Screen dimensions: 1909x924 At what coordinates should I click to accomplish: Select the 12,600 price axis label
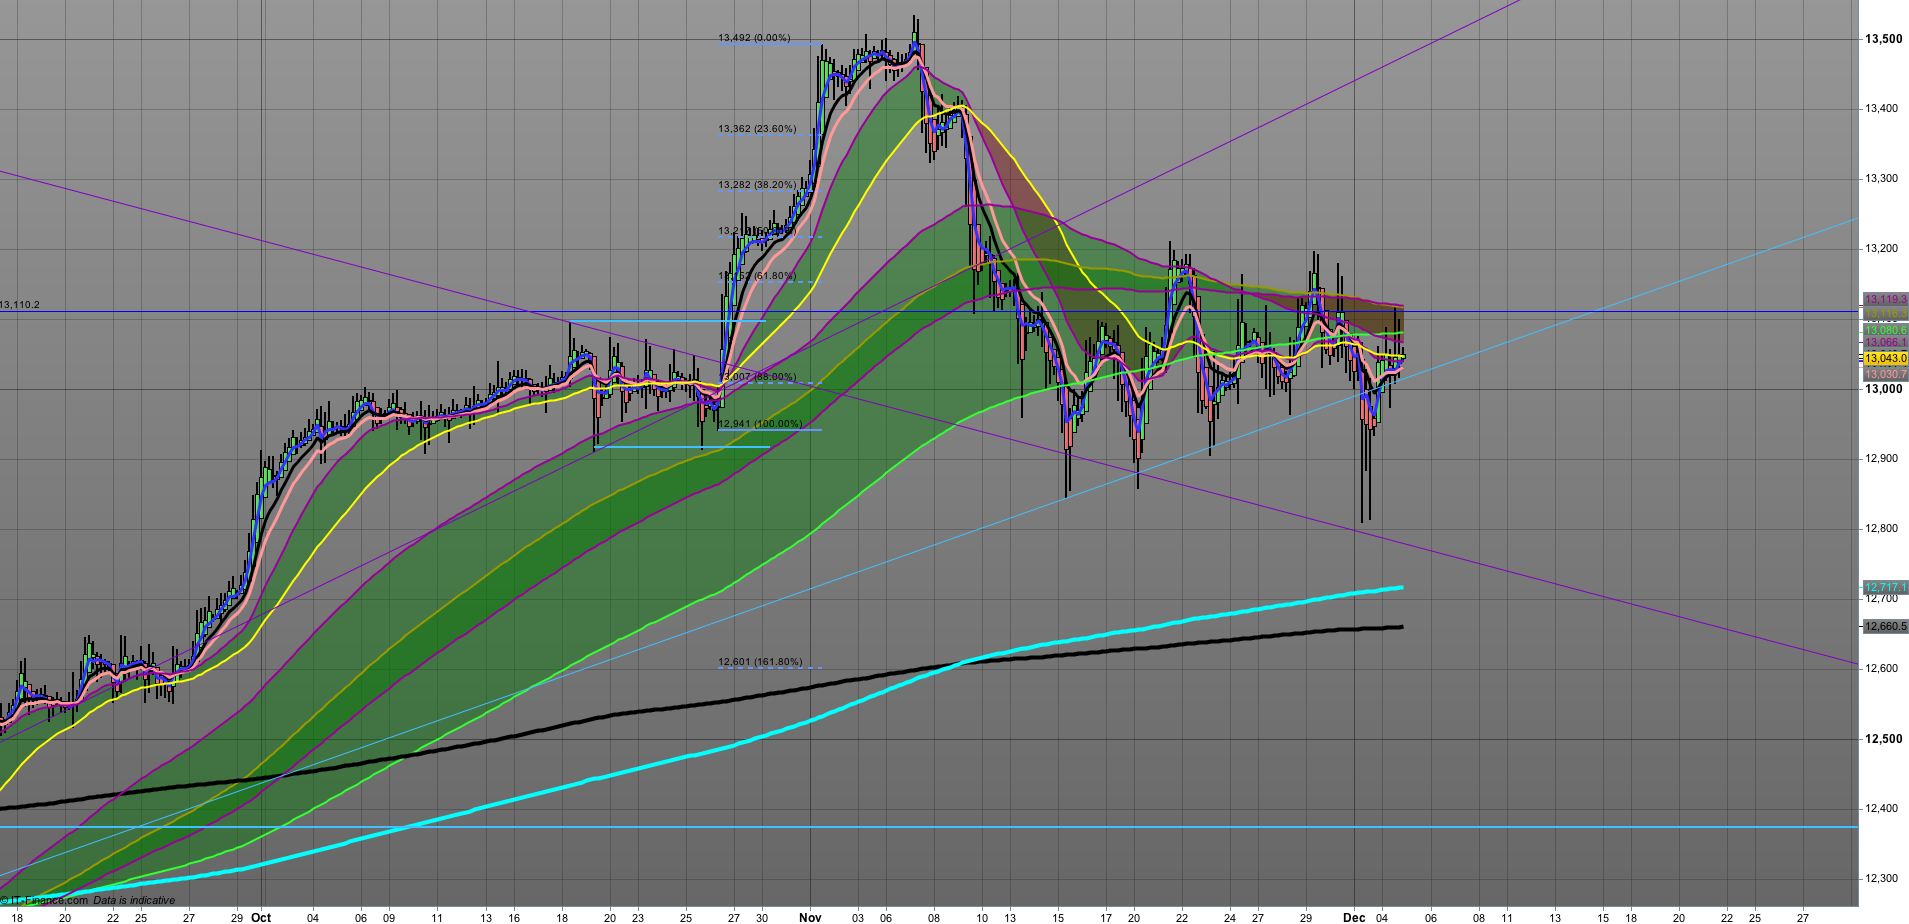1882,669
